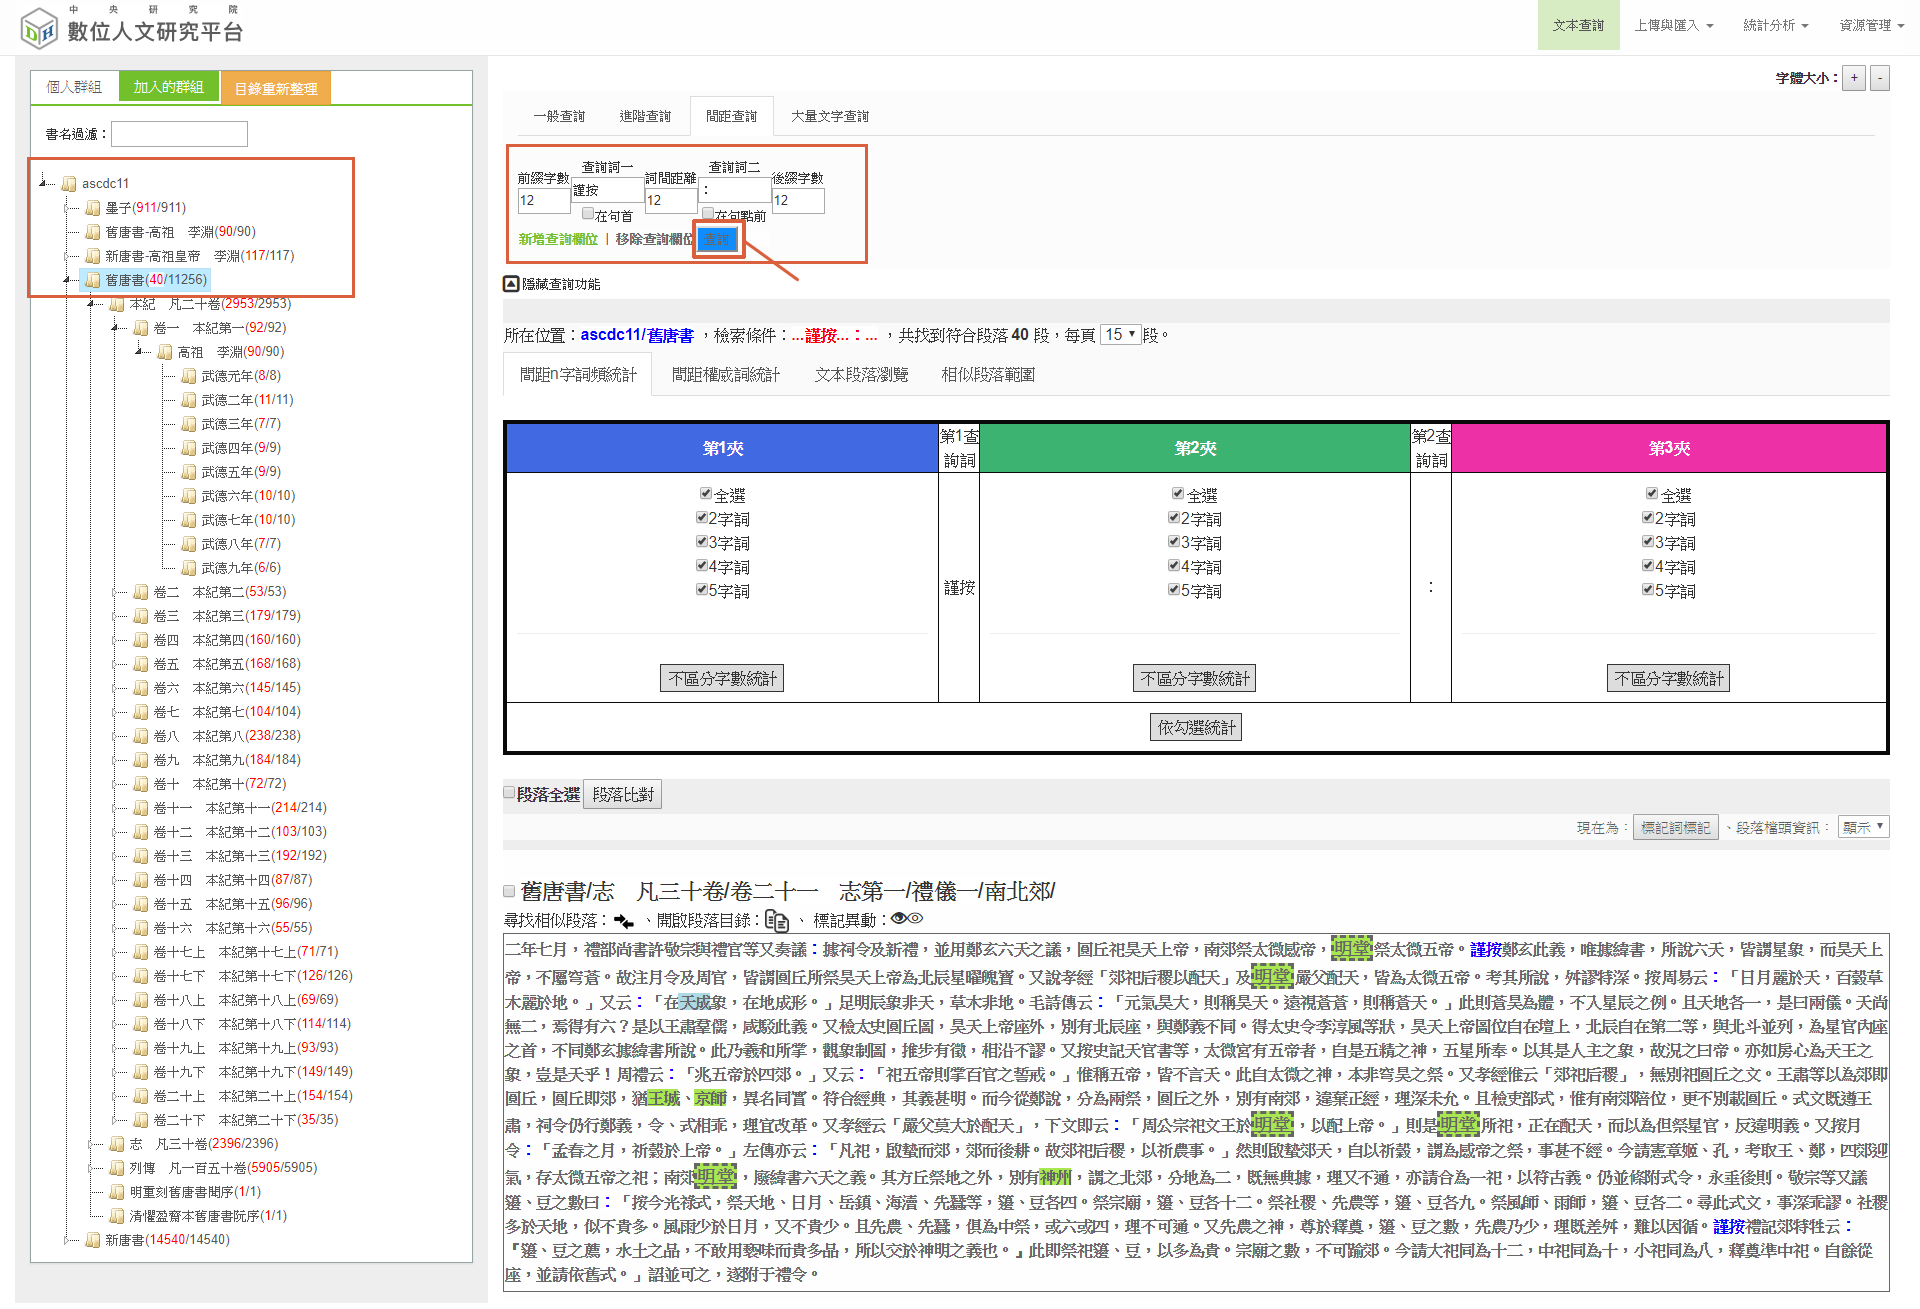Click the find similar paragraphs arrows icon
The width and height of the screenshot is (1920, 1309).
(624, 921)
